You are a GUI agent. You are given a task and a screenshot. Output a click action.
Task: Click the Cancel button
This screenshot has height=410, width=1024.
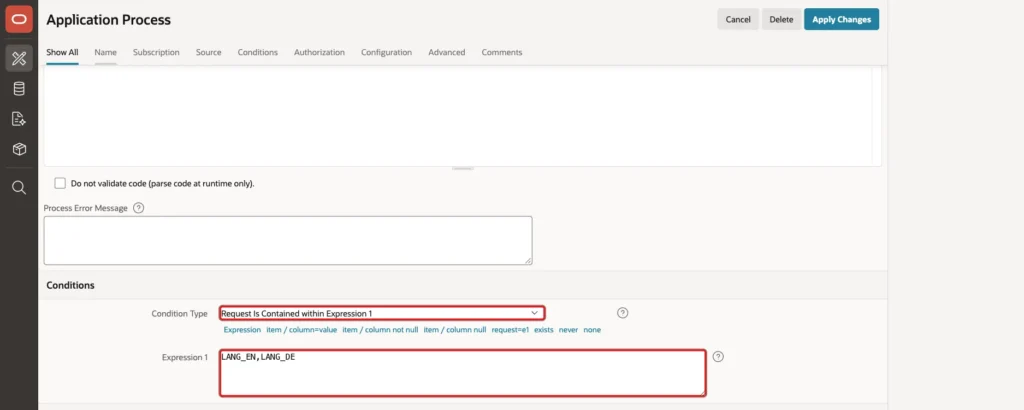(x=738, y=19)
